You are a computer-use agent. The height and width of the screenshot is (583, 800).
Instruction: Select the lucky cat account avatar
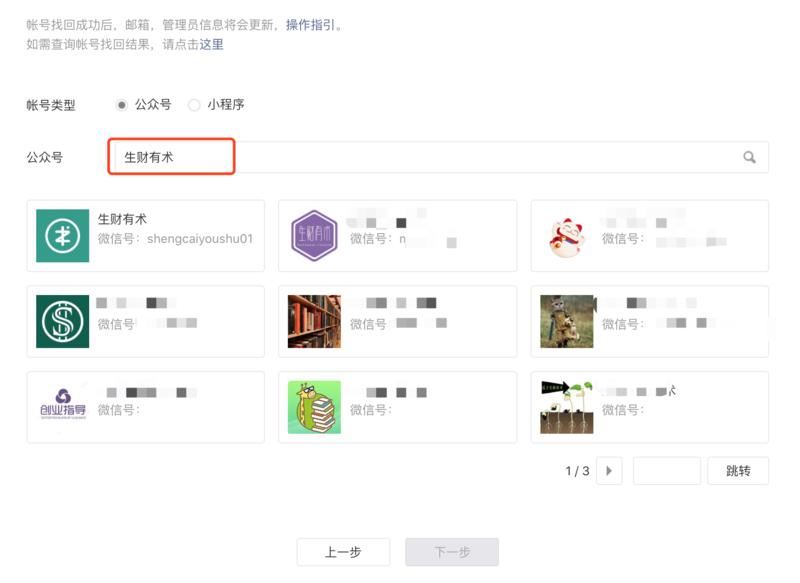[567, 232]
